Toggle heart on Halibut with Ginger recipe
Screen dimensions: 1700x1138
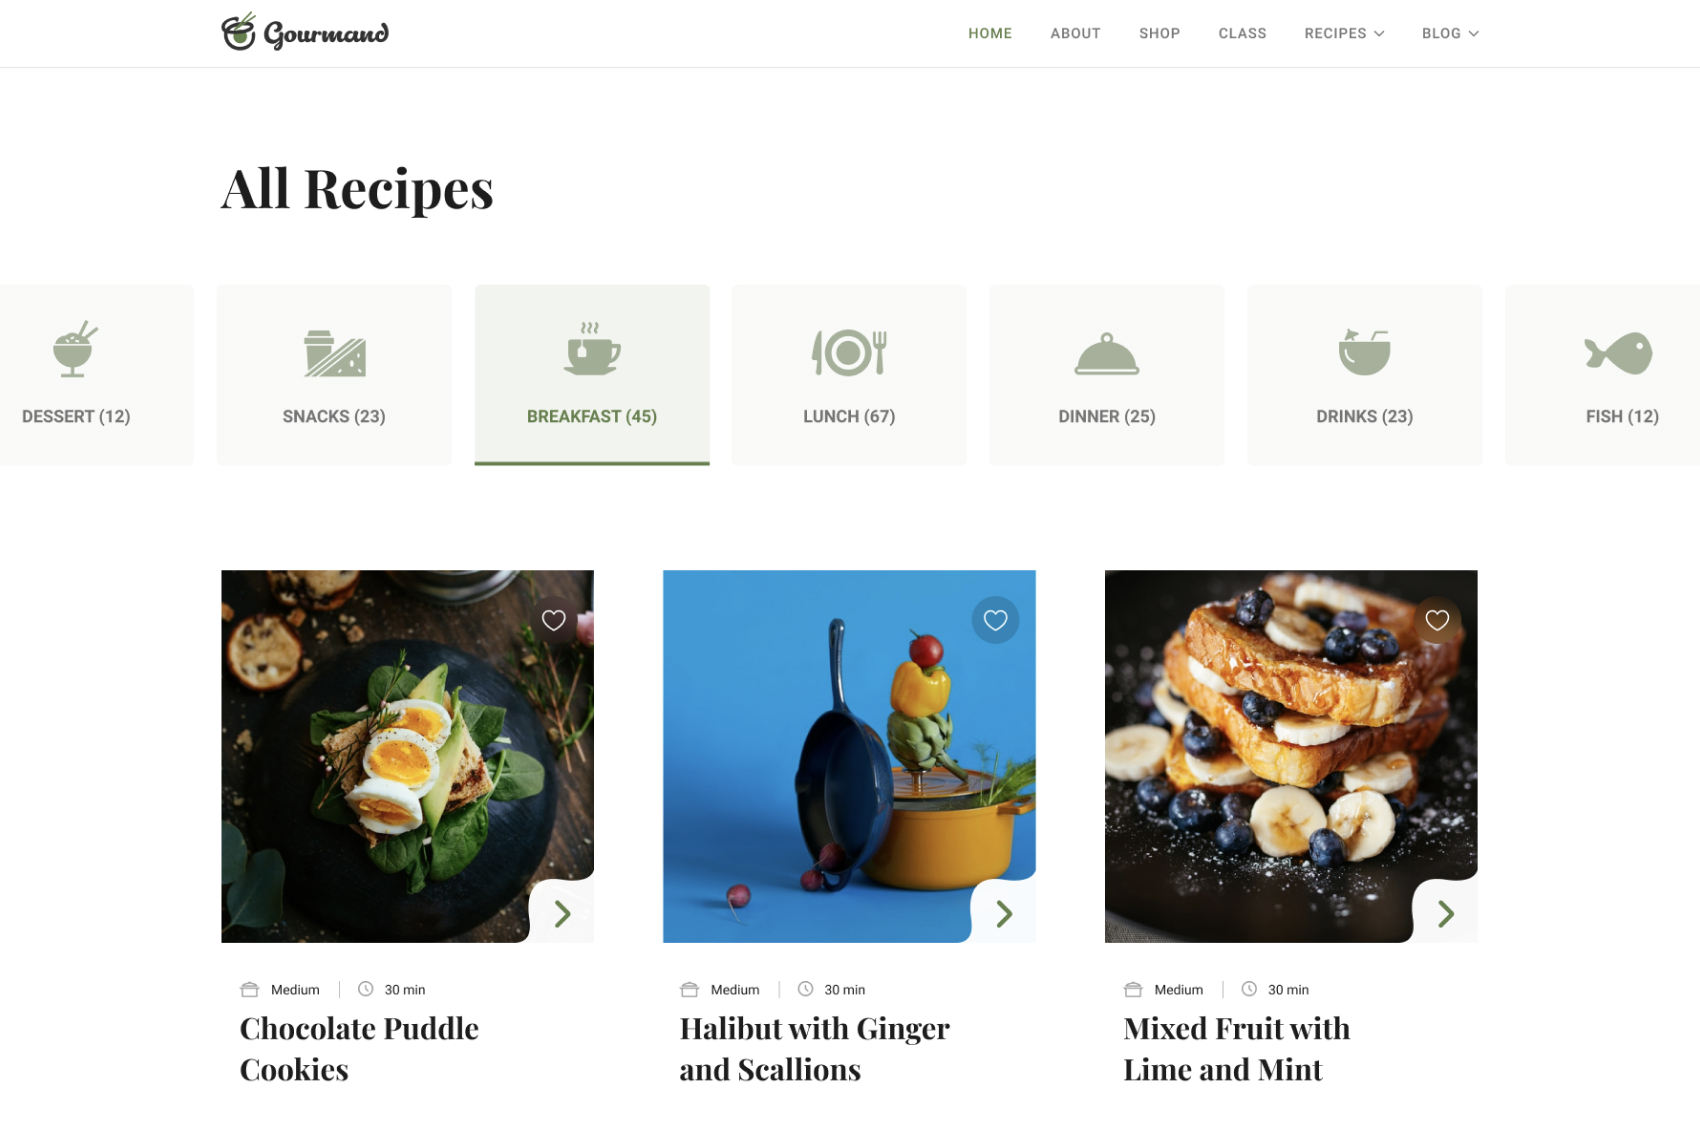point(995,620)
